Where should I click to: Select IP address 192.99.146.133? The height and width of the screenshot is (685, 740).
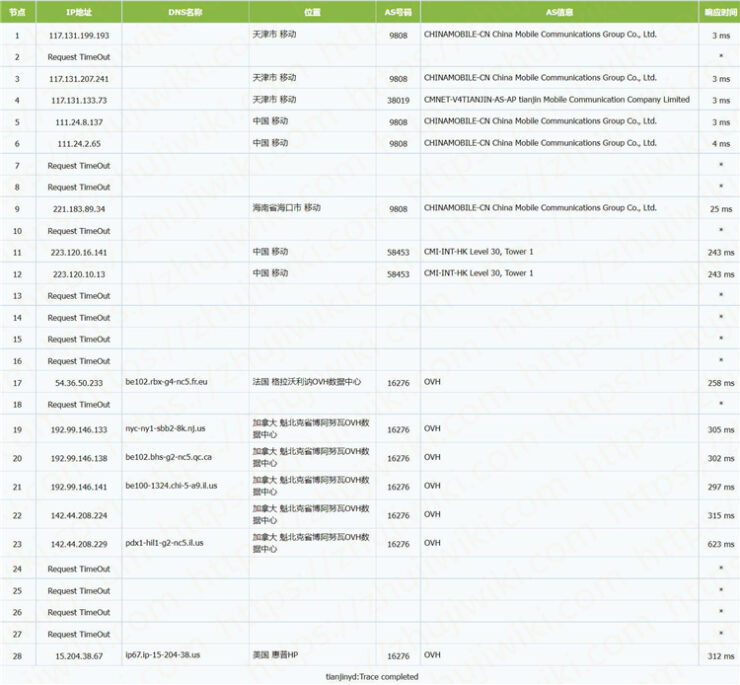[x=79, y=430]
